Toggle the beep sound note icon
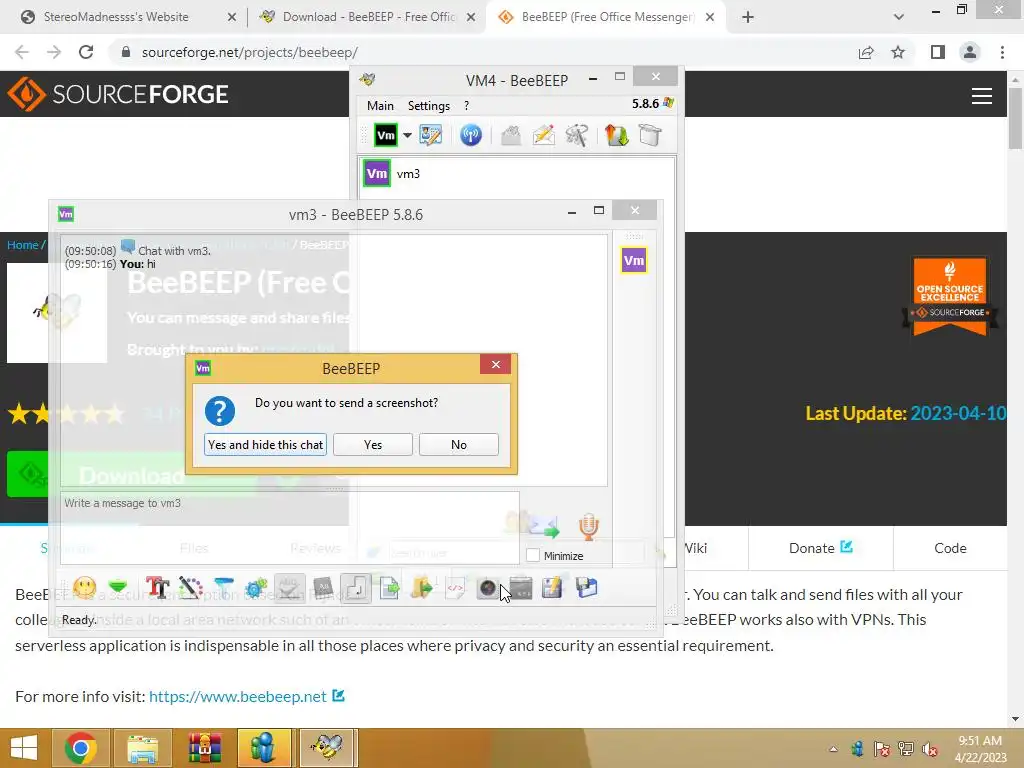This screenshot has height=768, width=1024. tap(356, 588)
